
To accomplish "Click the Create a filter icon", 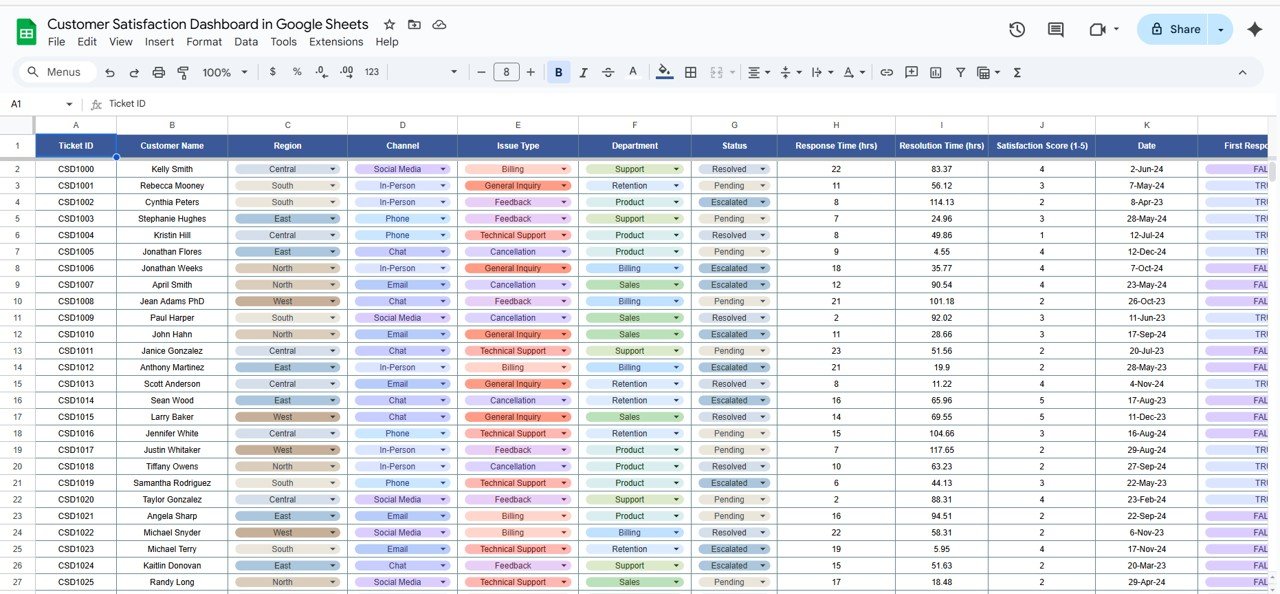I will tap(959, 72).
